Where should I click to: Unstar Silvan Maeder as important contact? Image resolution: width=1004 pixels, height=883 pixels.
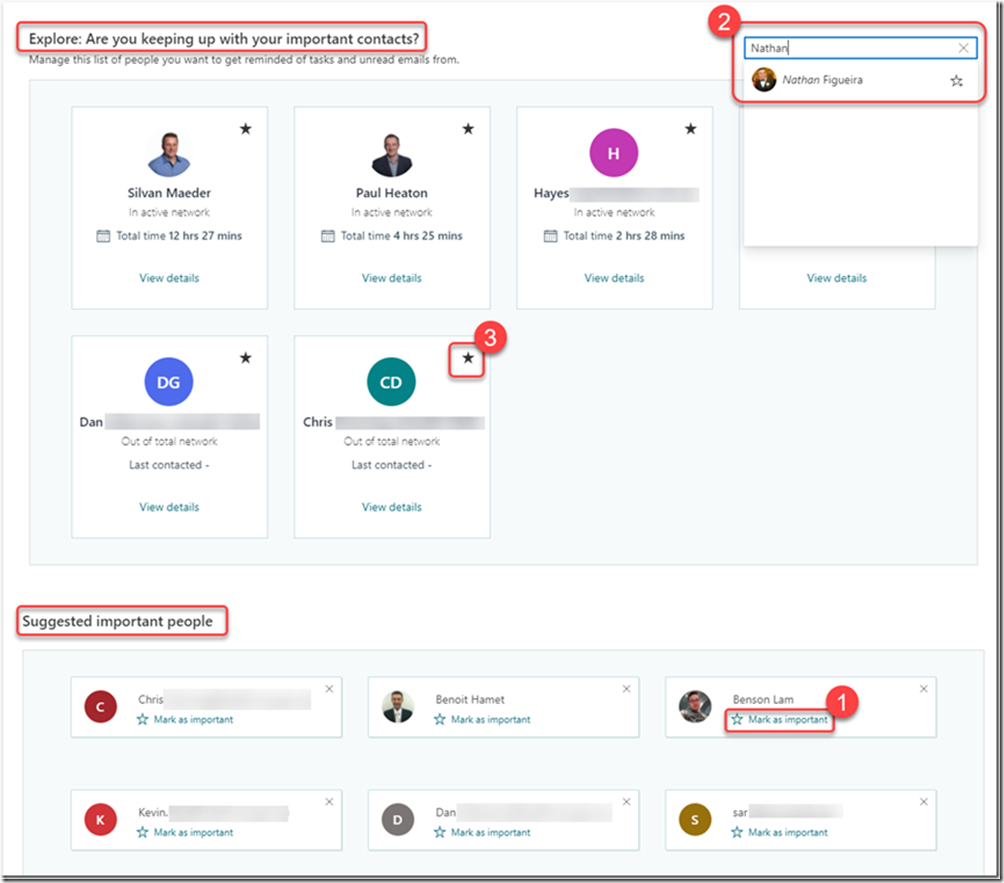[246, 129]
